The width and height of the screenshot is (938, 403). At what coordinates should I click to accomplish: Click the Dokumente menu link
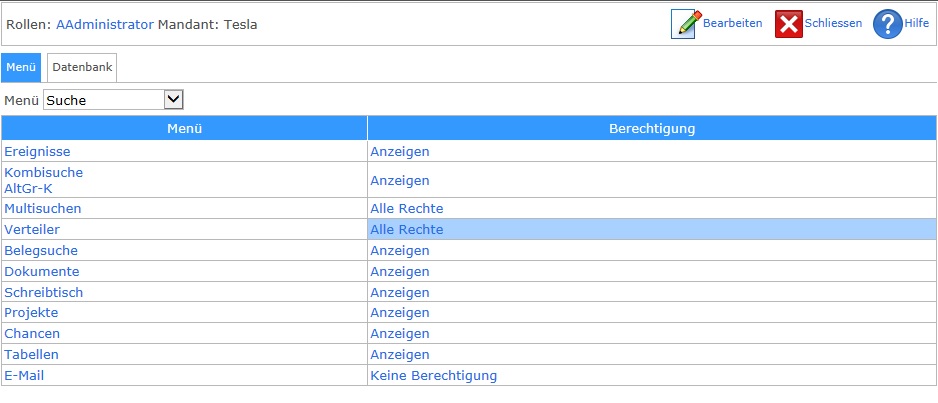click(42, 271)
